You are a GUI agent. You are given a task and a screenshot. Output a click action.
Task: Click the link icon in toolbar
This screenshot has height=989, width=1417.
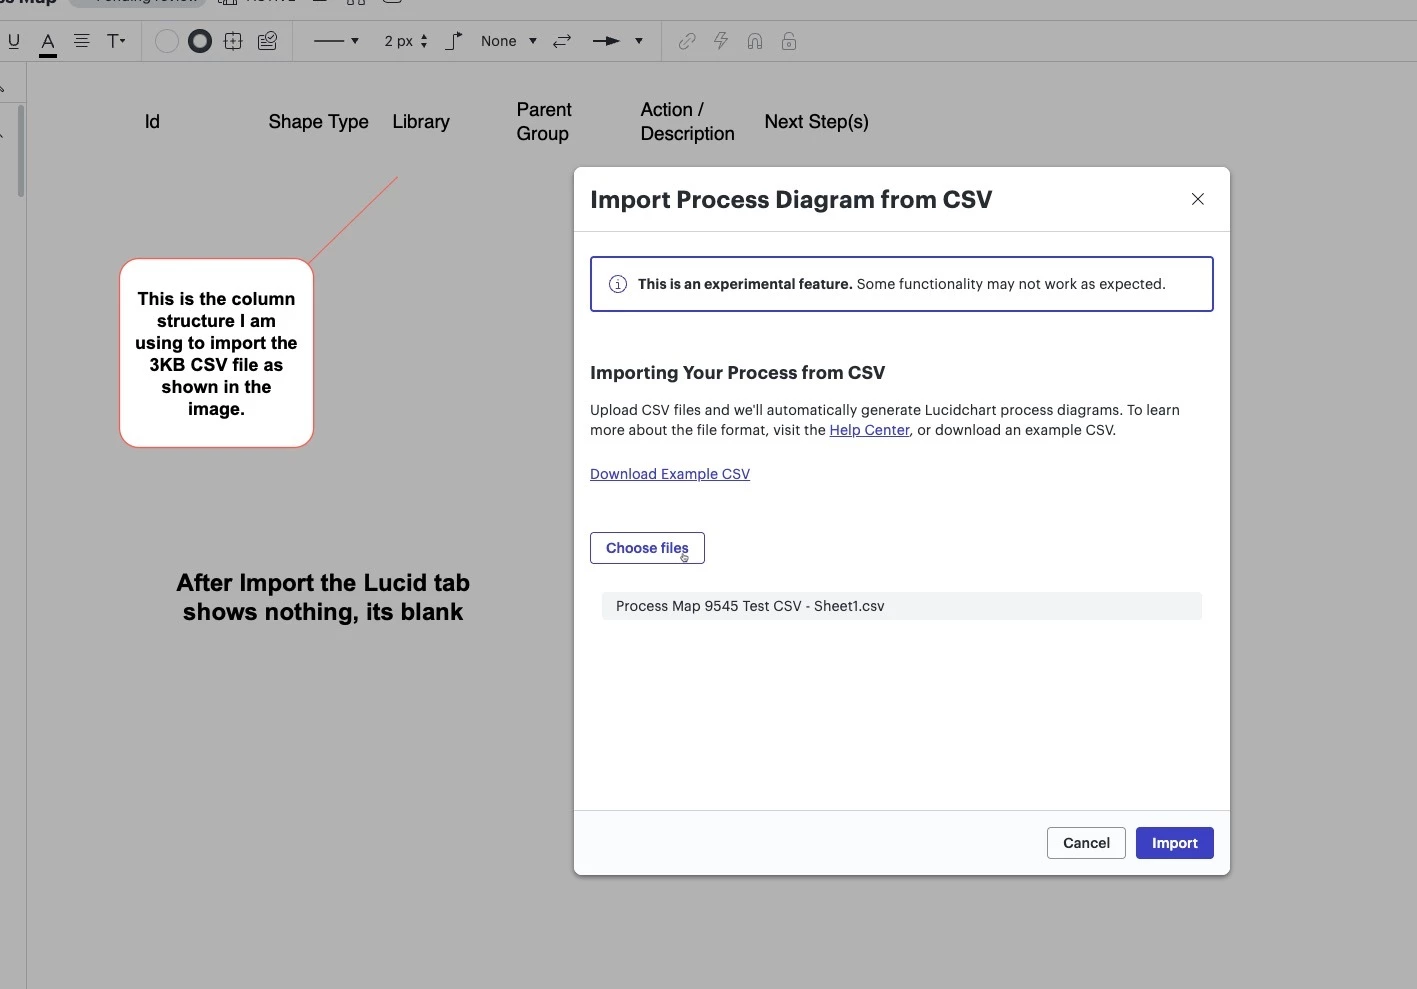click(687, 41)
